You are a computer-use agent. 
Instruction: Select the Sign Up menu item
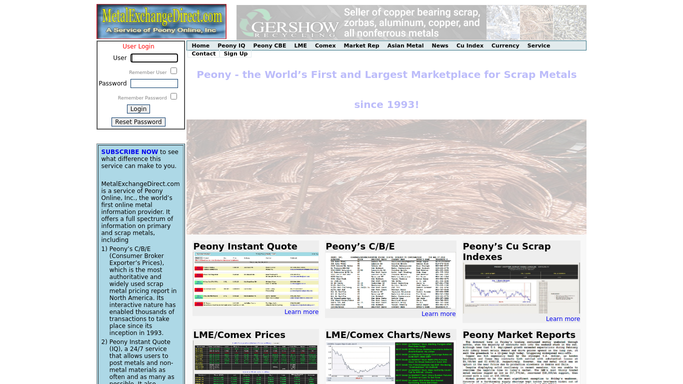[x=236, y=54]
